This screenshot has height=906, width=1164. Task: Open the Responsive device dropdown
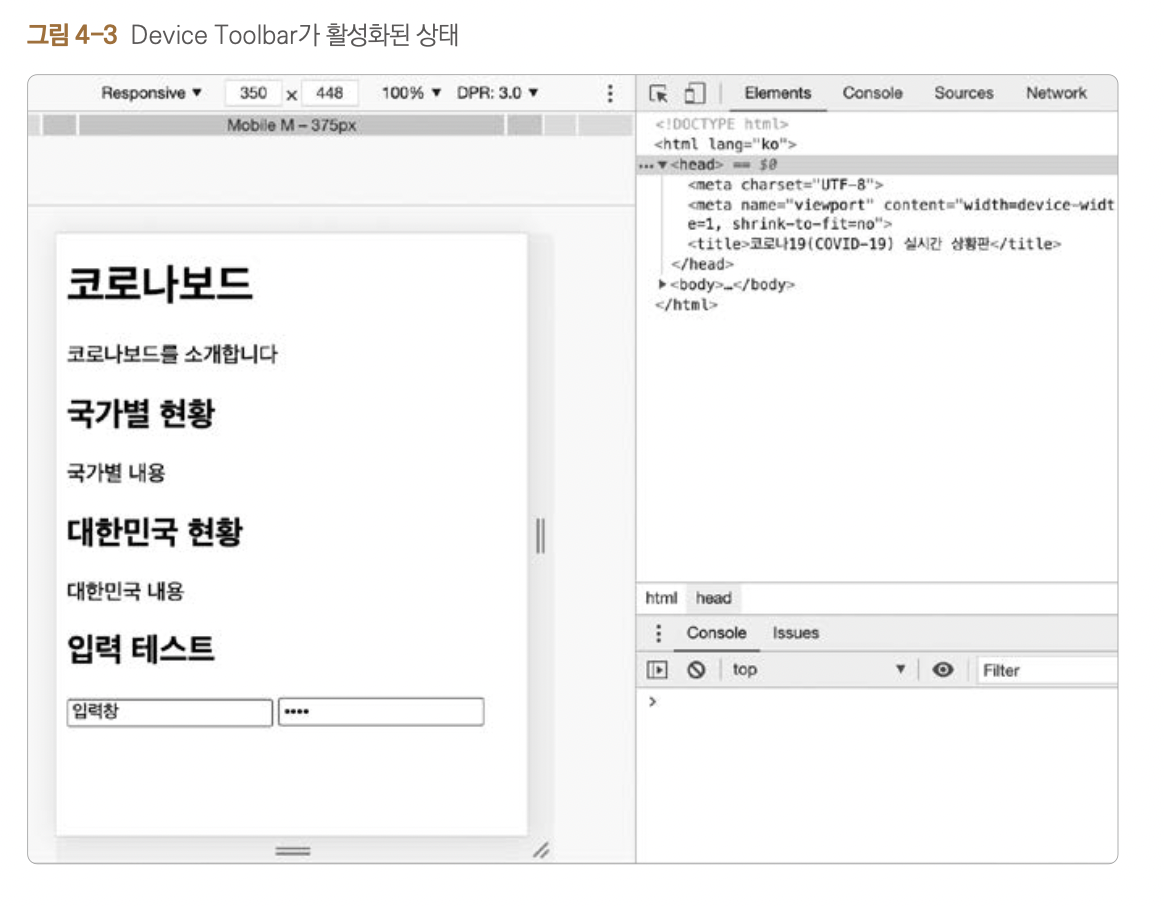point(151,94)
